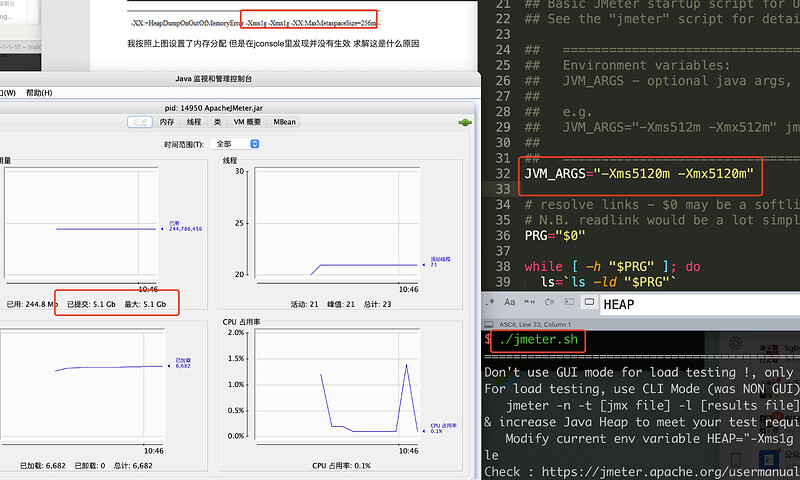Click the 最大: 5.1 Gb value
800x480 pixels.
(145, 304)
